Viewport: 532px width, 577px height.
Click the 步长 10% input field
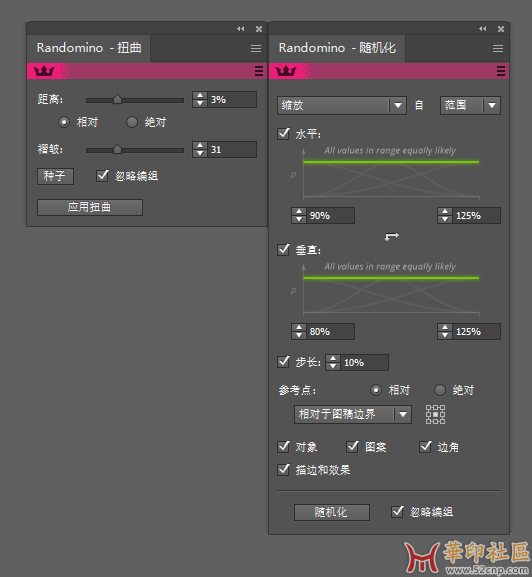(x=364, y=362)
